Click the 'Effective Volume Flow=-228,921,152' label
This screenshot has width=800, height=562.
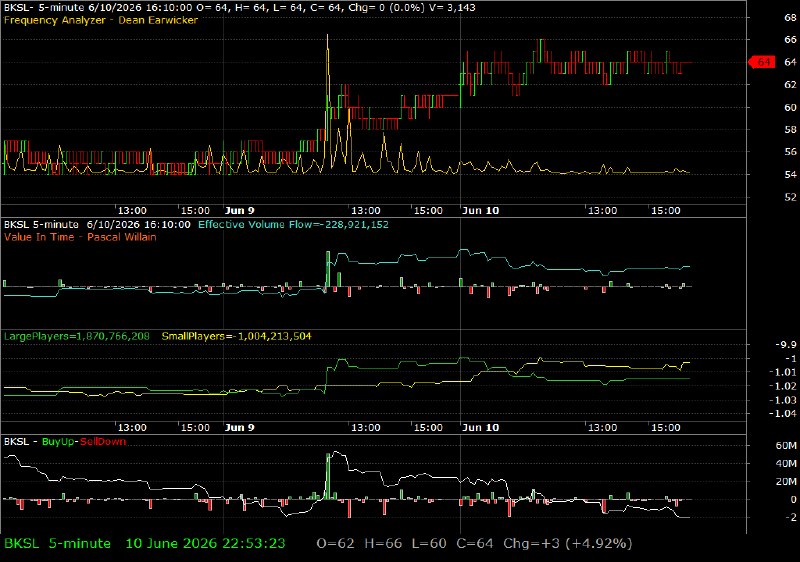tap(293, 224)
